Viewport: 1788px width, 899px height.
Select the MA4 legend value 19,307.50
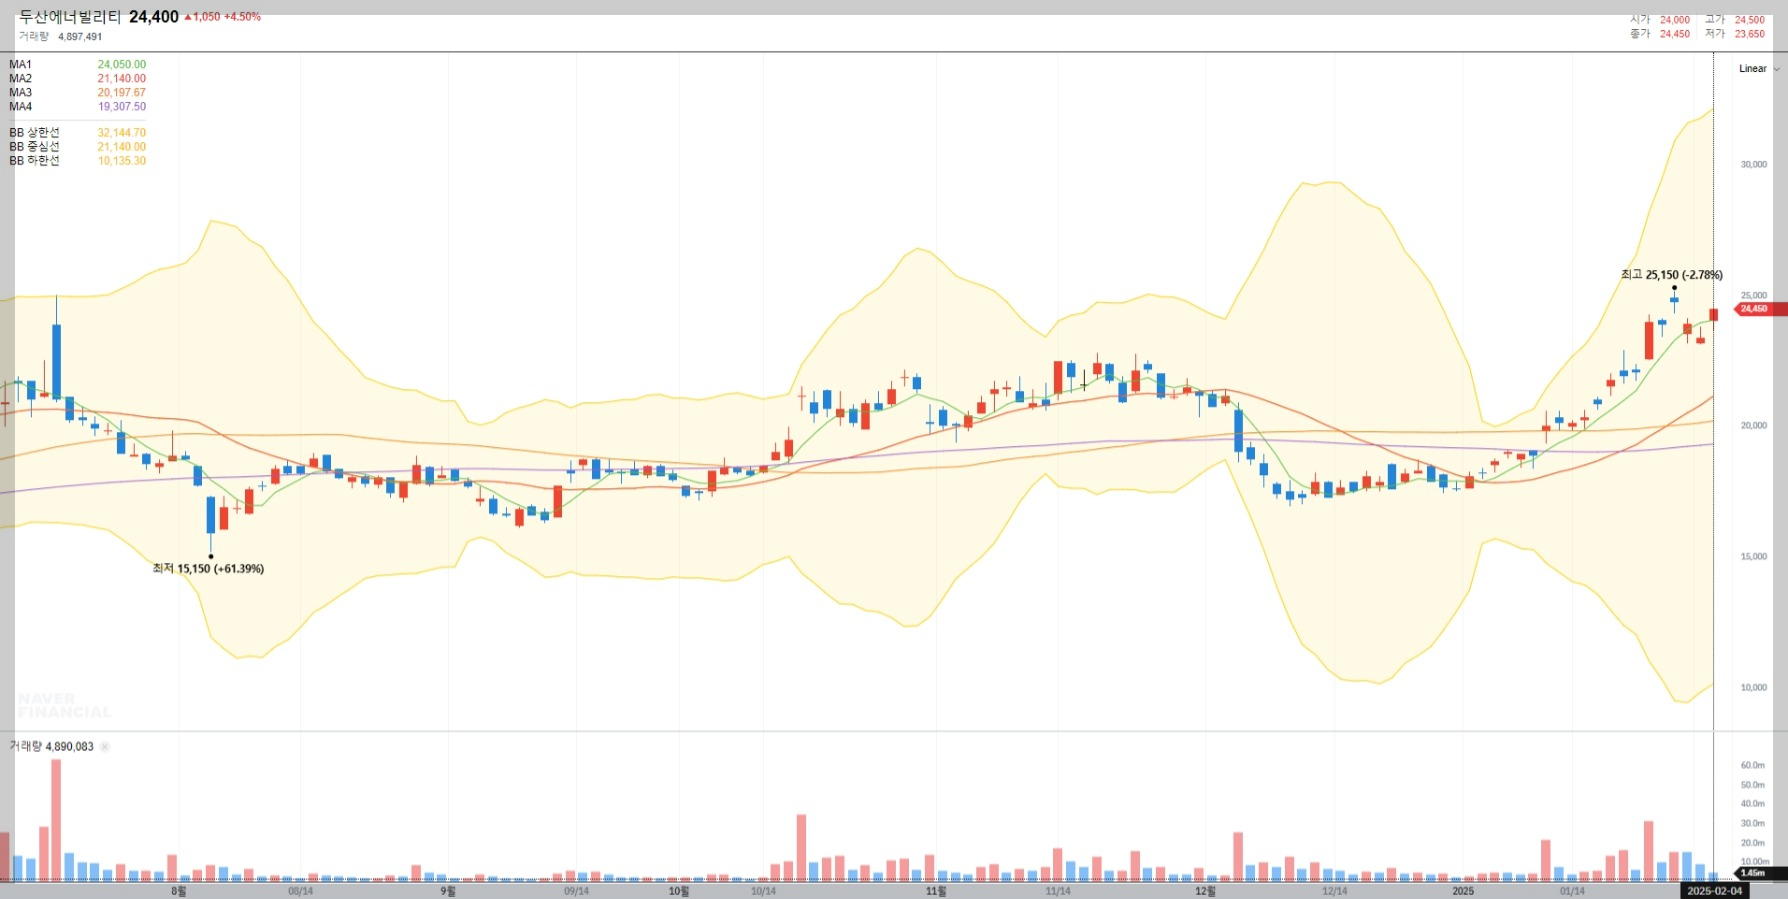click(x=122, y=107)
